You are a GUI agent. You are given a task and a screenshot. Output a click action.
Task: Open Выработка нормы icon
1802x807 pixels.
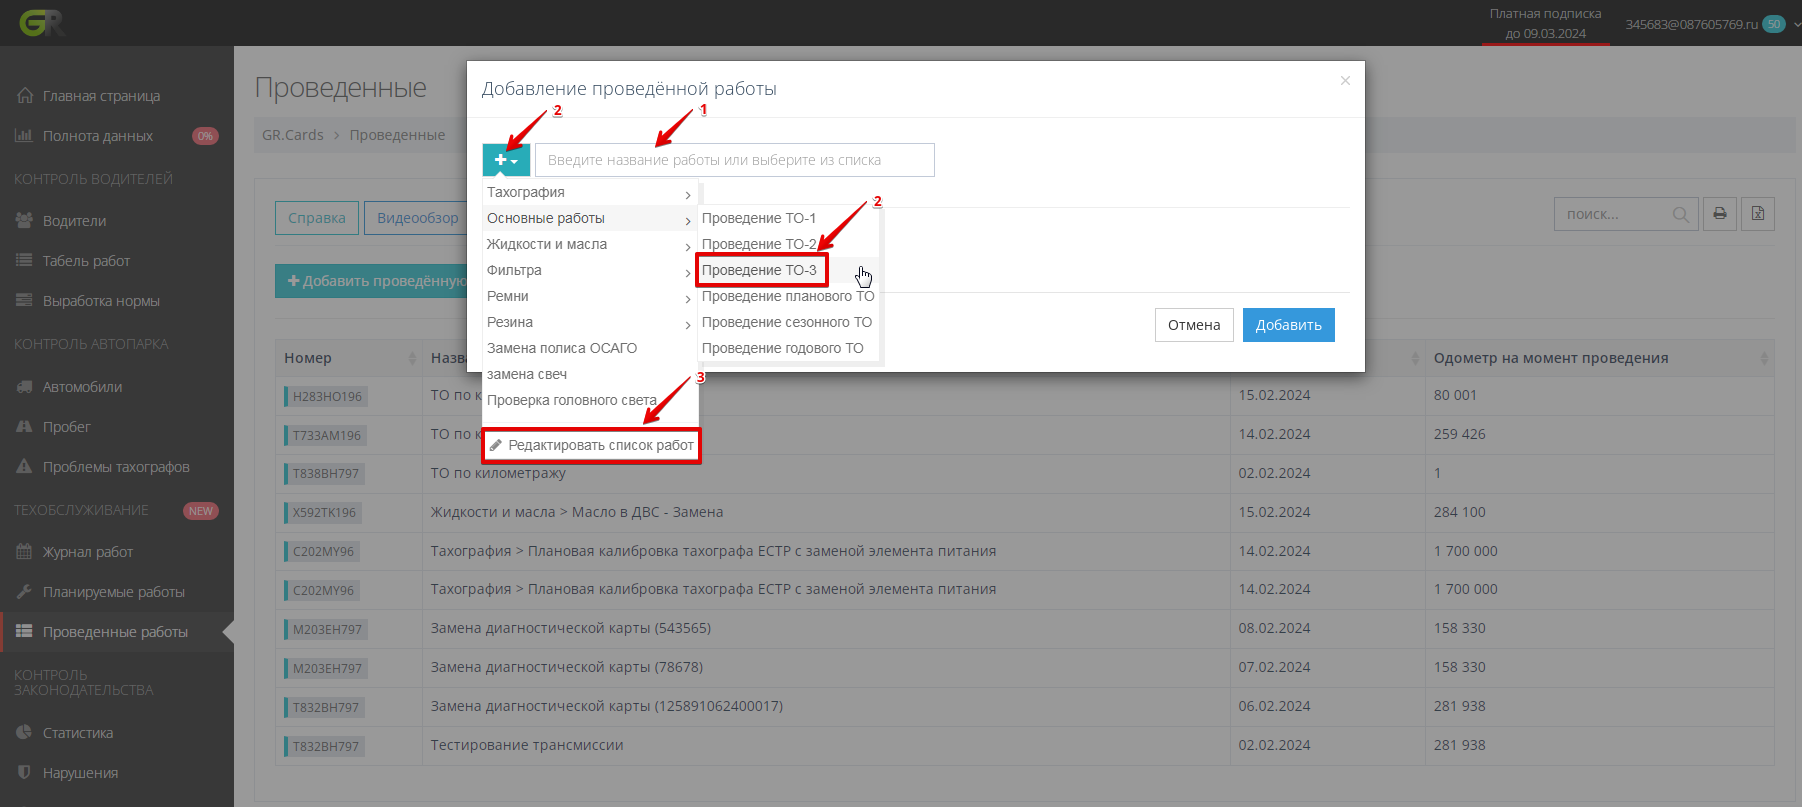coord(24,301)
